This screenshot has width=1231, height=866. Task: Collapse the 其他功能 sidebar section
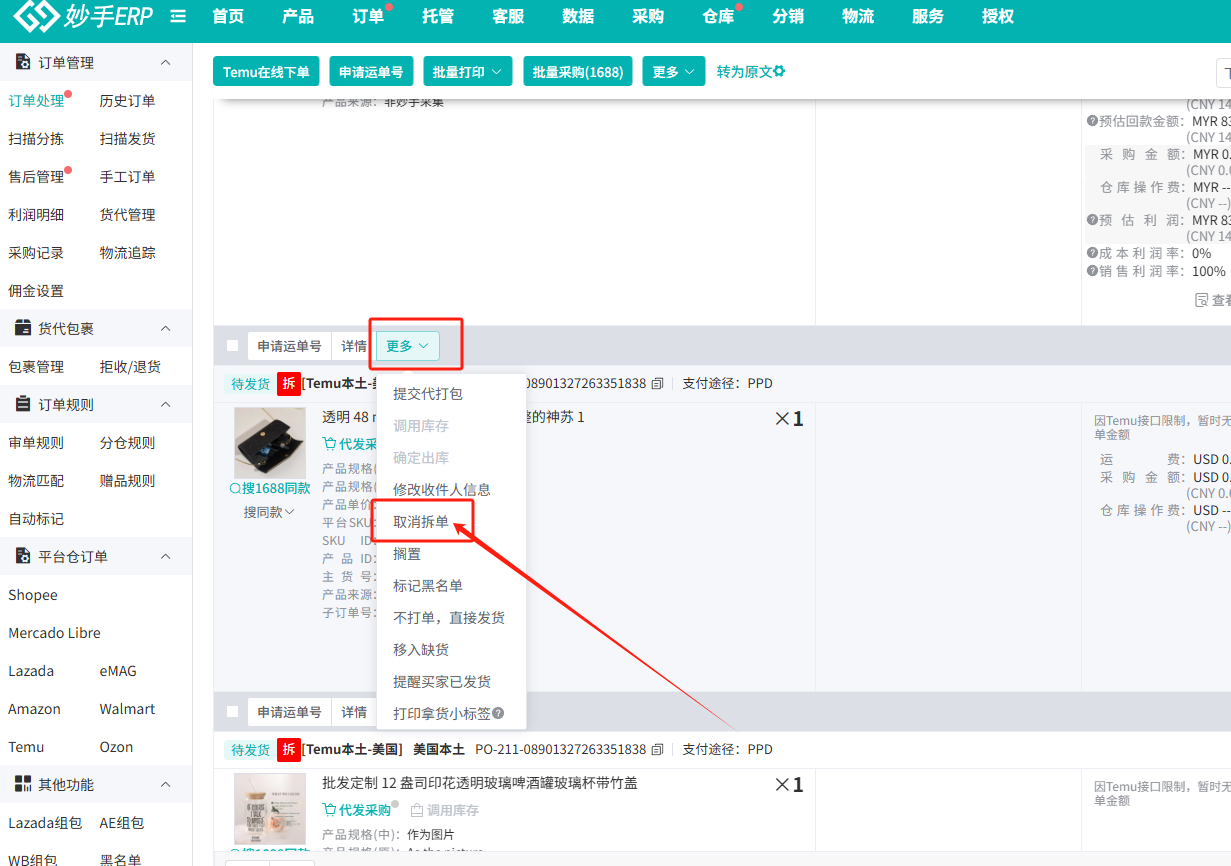tap(166, 784)
